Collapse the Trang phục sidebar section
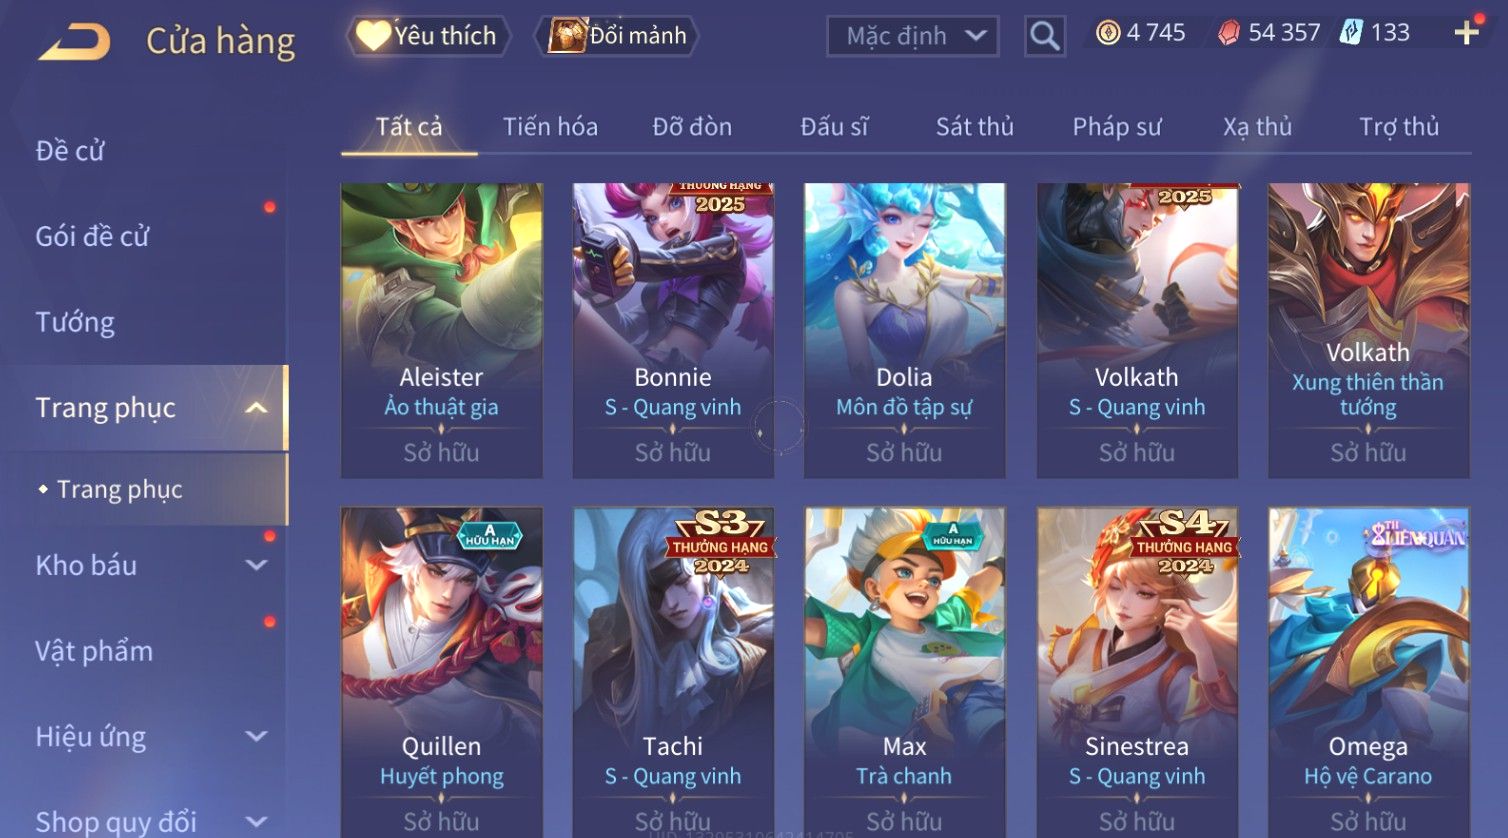 [x=256, y=408]
